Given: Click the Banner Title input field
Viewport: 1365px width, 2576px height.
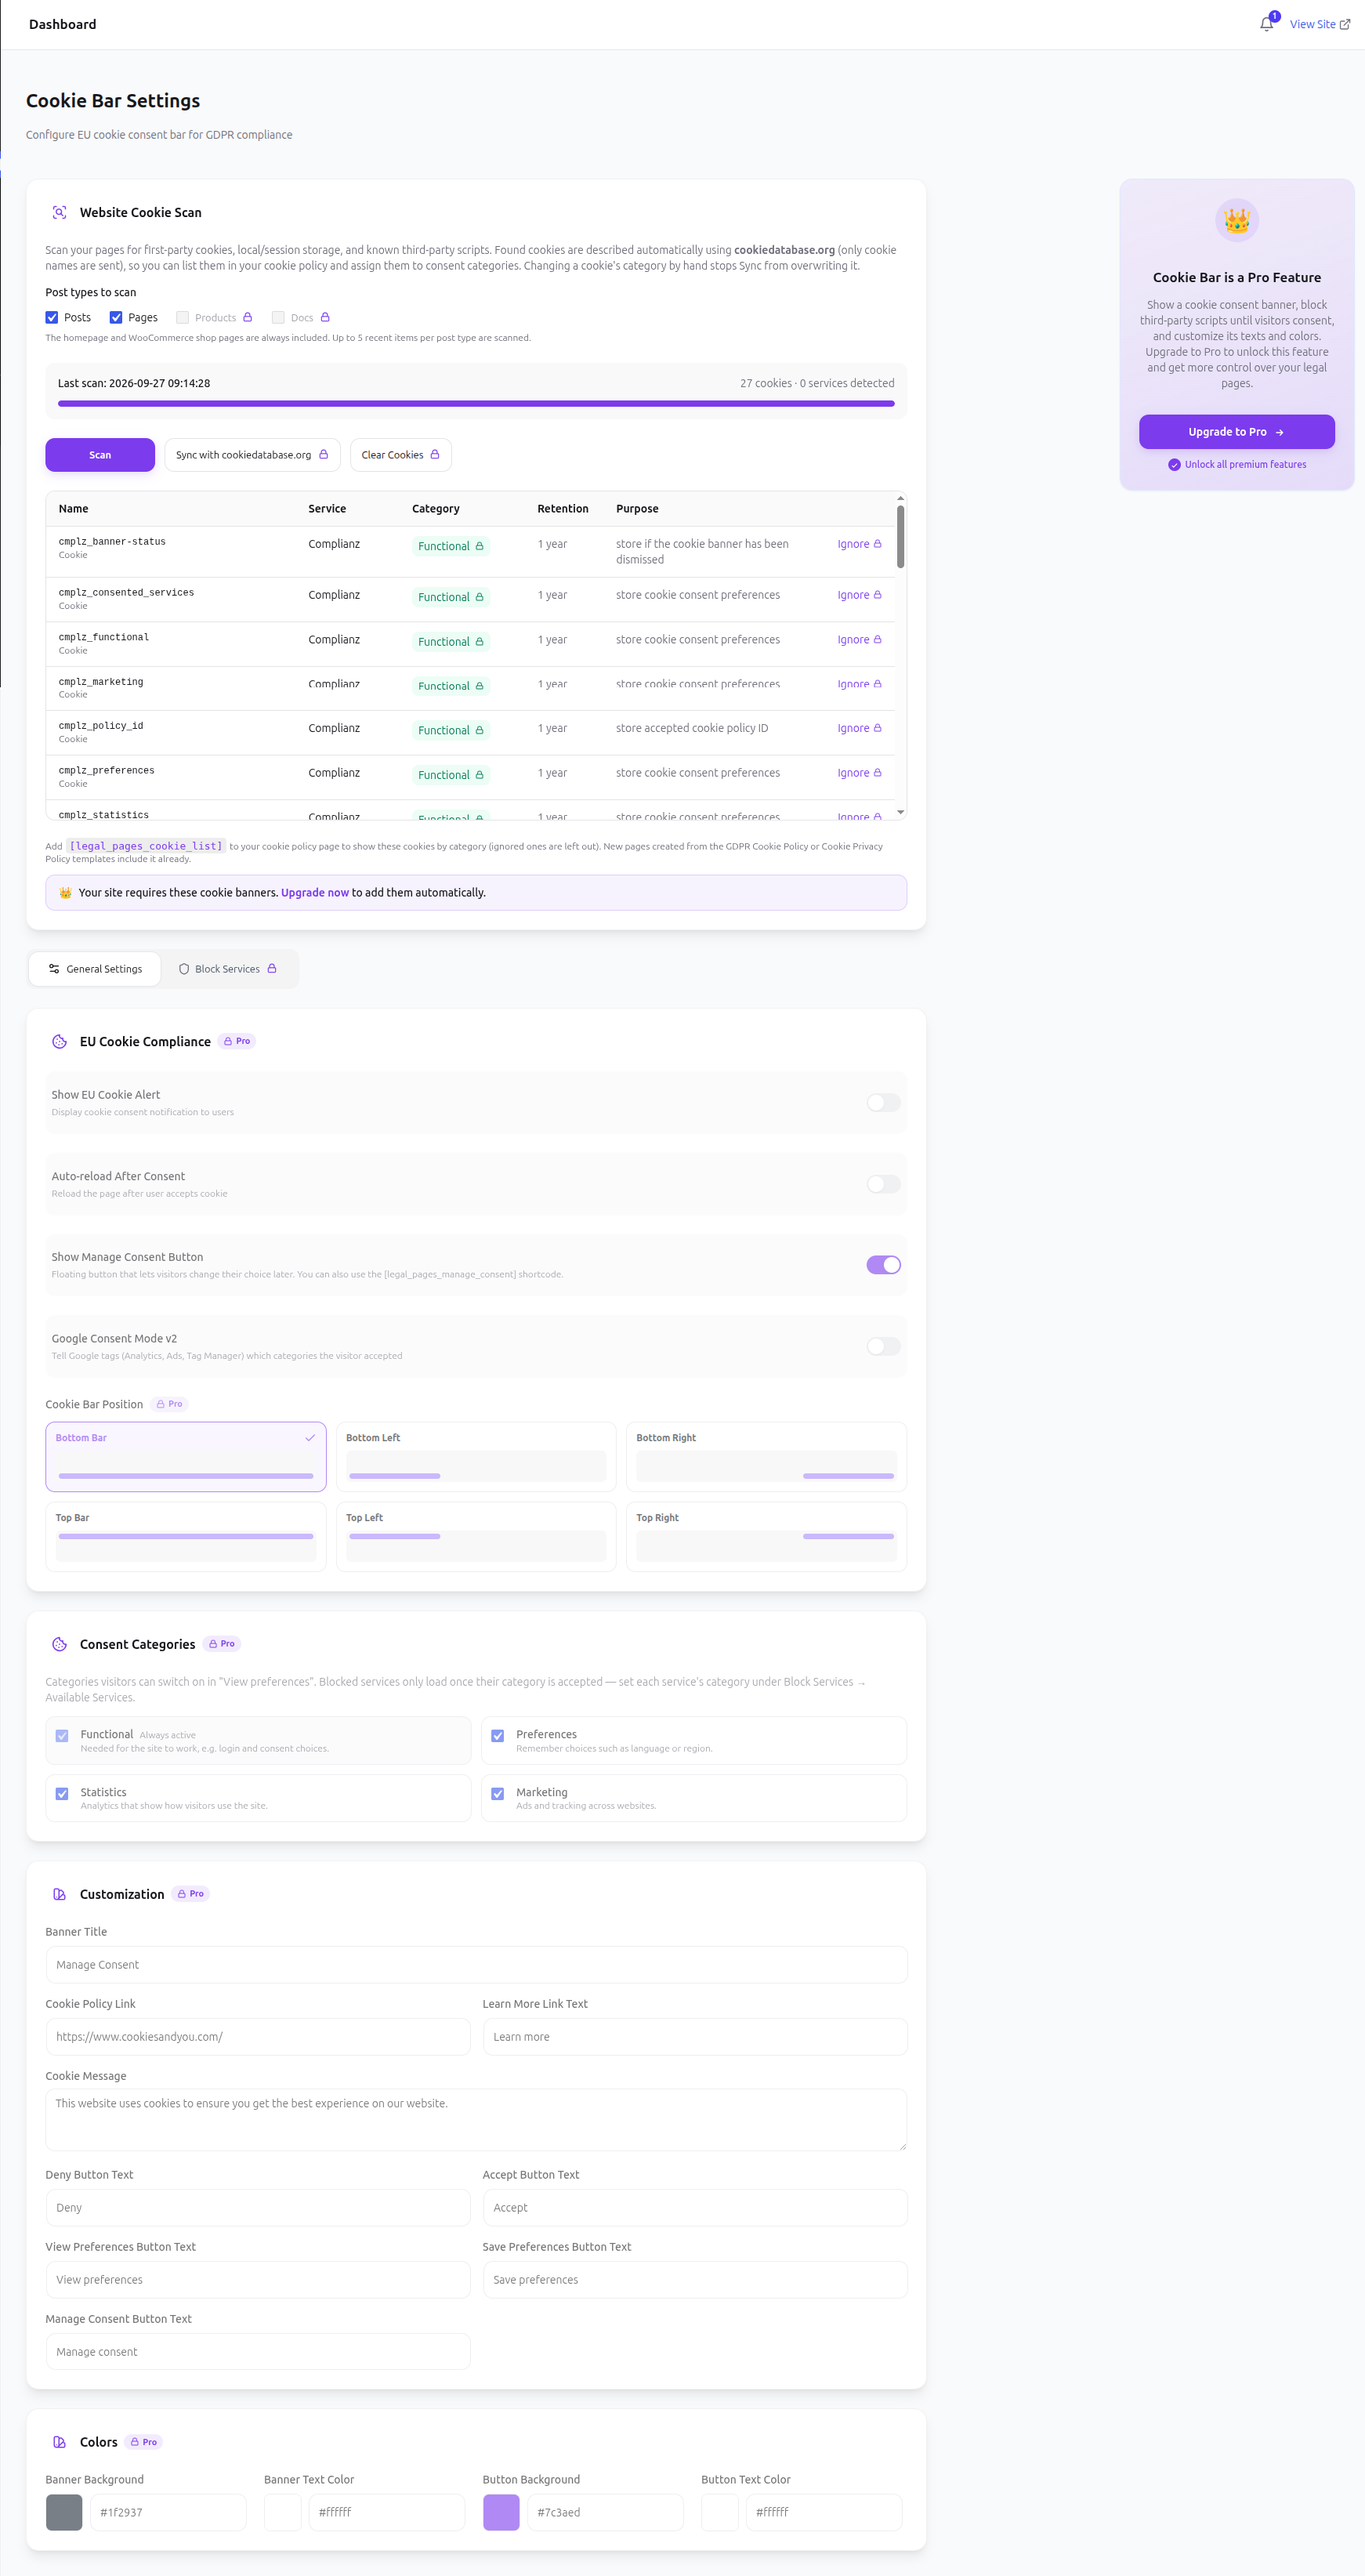Looking at the screenshot, I should point(476,1965).
